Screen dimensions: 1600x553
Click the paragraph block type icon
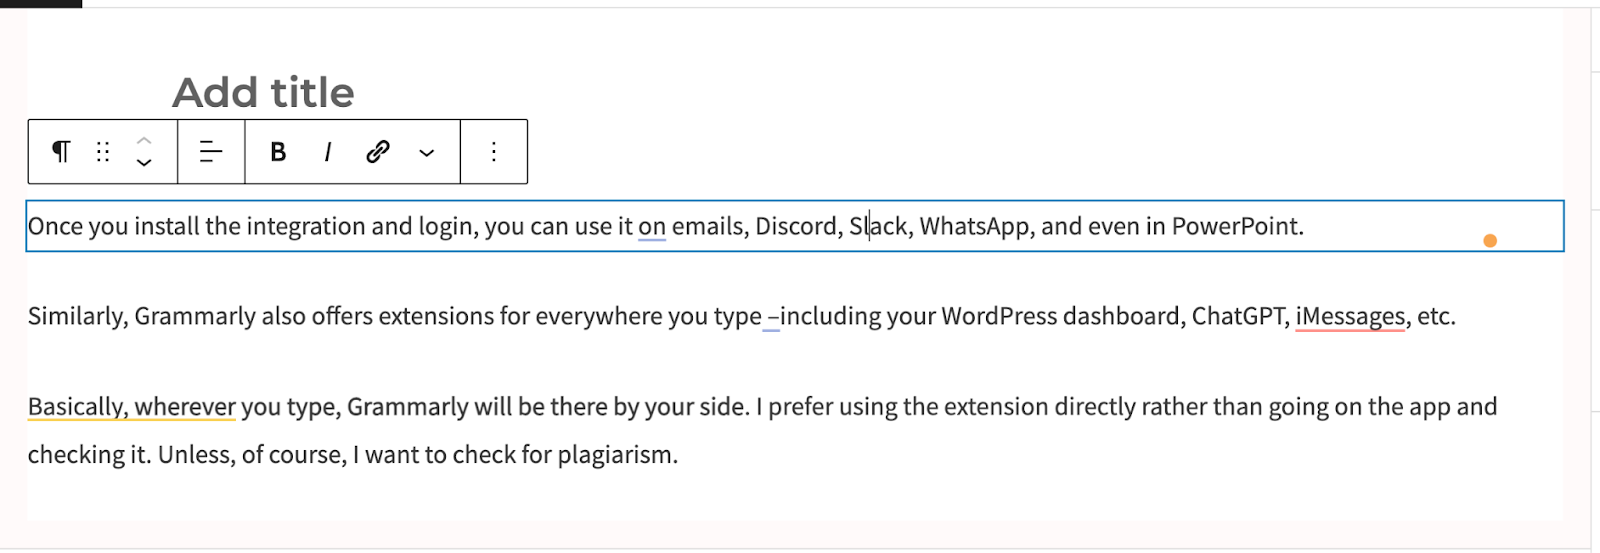point(61,151)
